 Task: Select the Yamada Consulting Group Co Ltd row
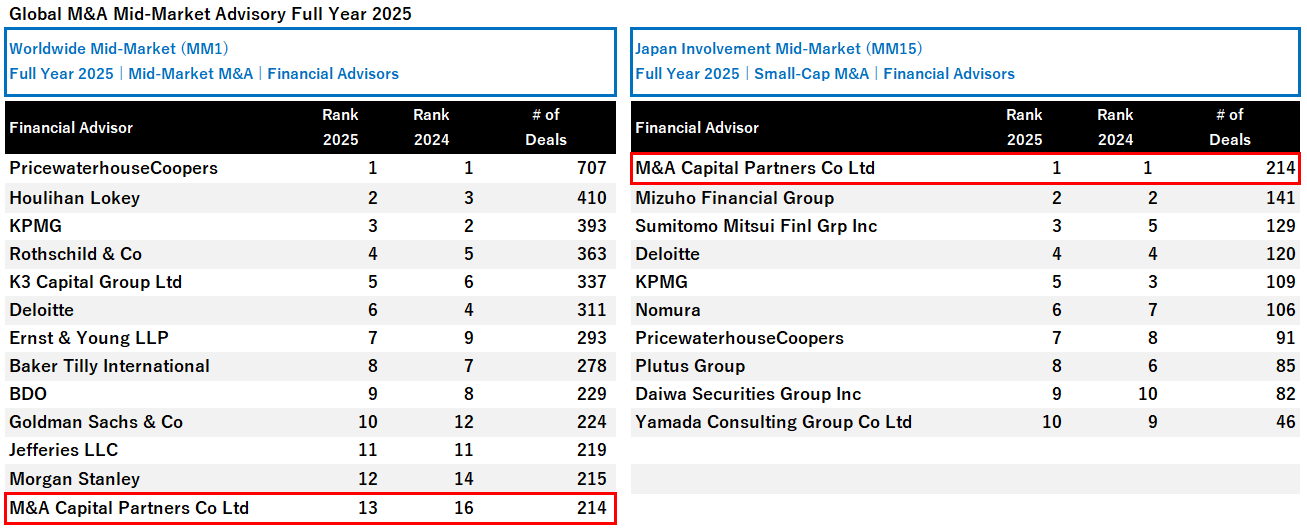tap(773, 422)
